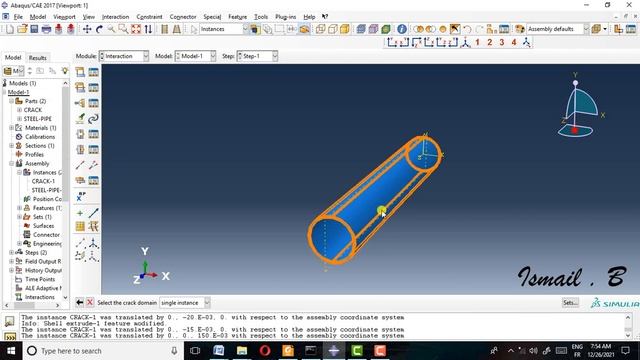
Task: Open the Instances selection filter dropdown
Action: tap(224, 29)
